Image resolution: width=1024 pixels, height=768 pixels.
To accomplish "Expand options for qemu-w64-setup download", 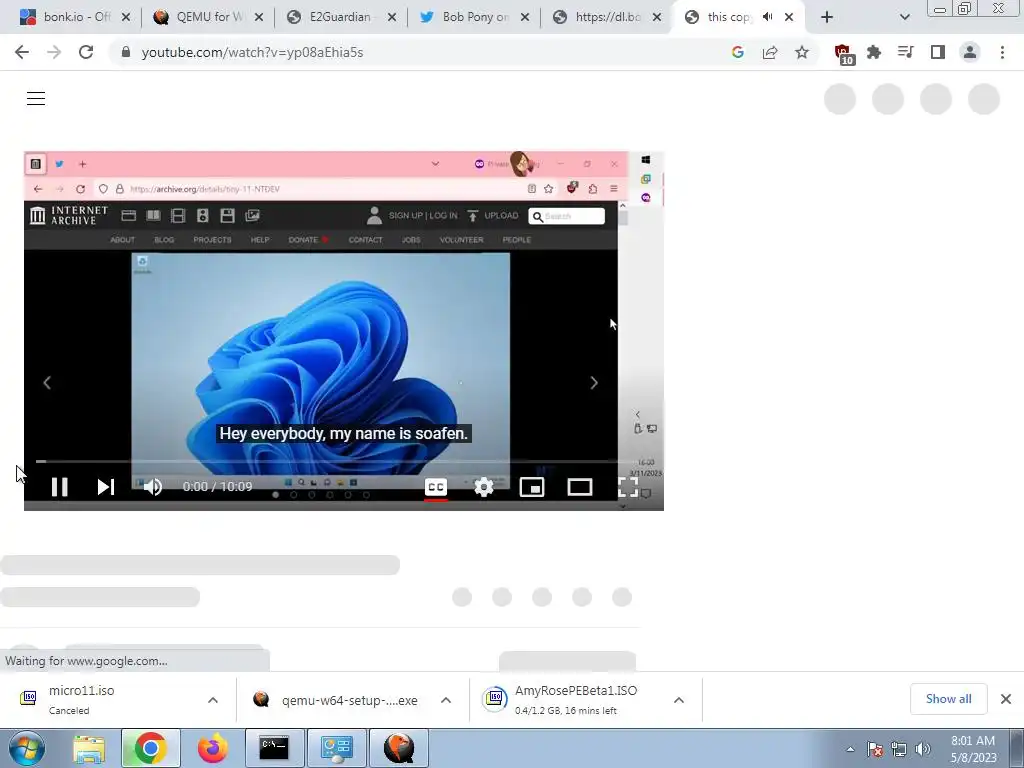I will tap(446, 700).
